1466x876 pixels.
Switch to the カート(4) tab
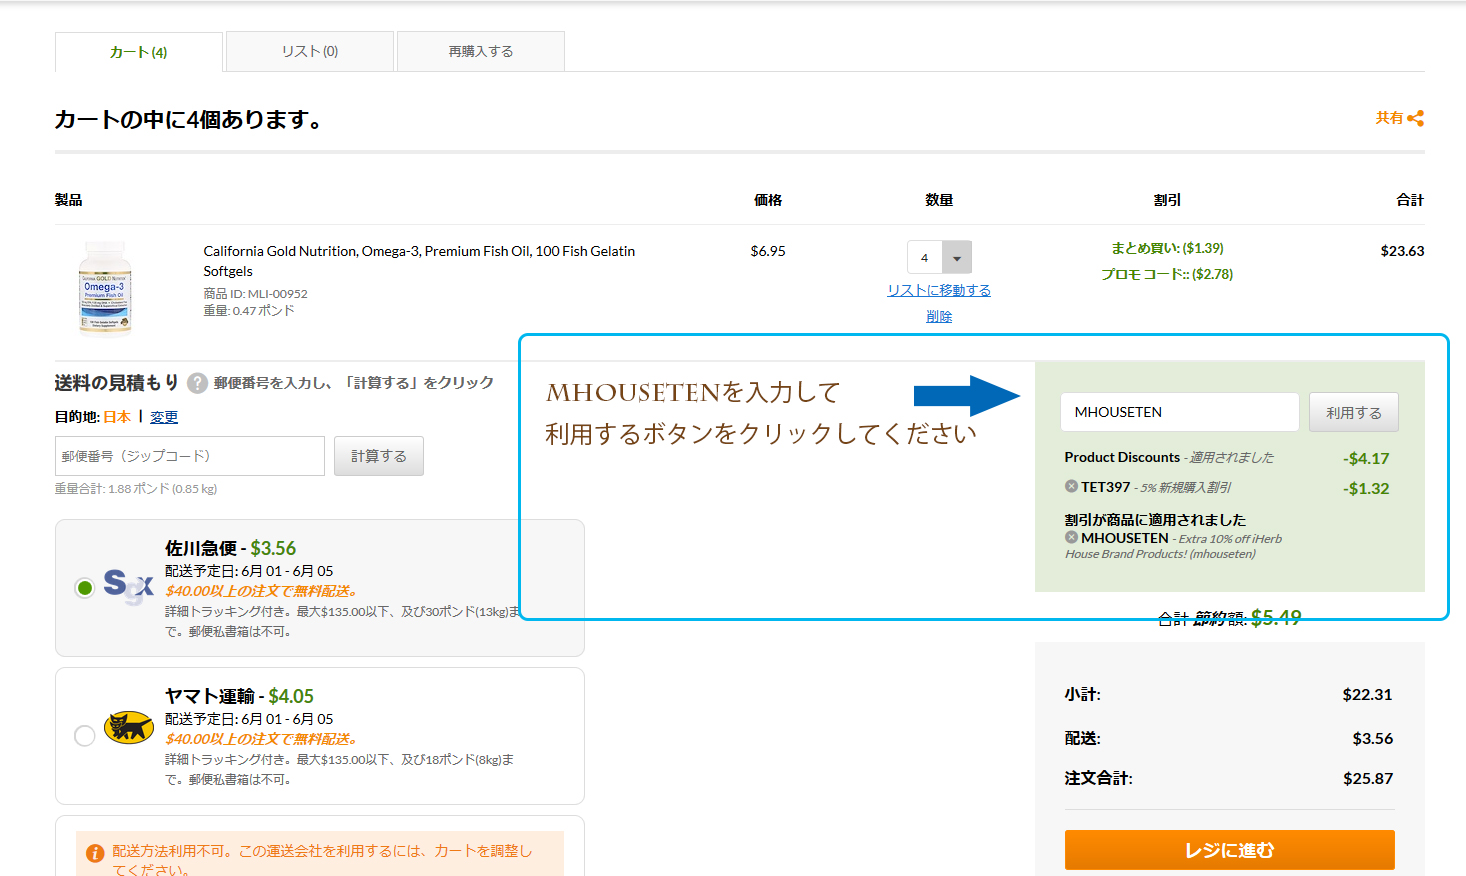[x=139, y=52]
